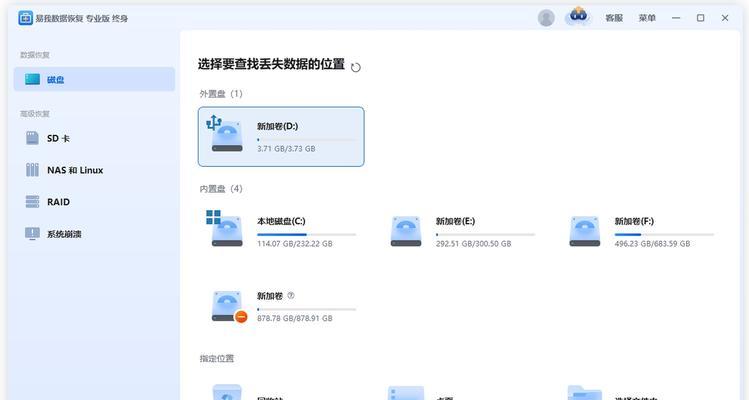Click the NAS server icon in sidebar
The width and height of the screenshot is (749, 400).
pyautogui.click(x=32, y=170)
